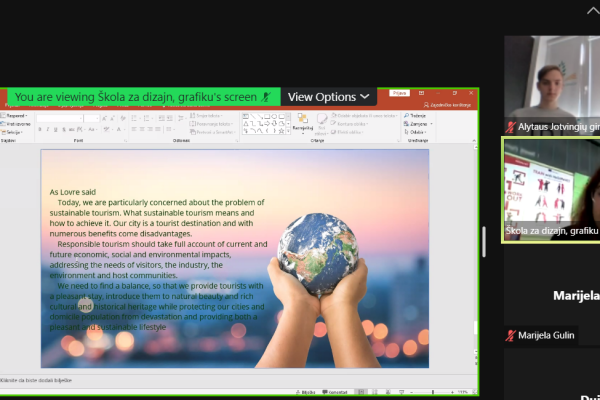The width and height of the screenshot is (600, 400).
Task: Choose text highlight color
Action: coord(108,129)
